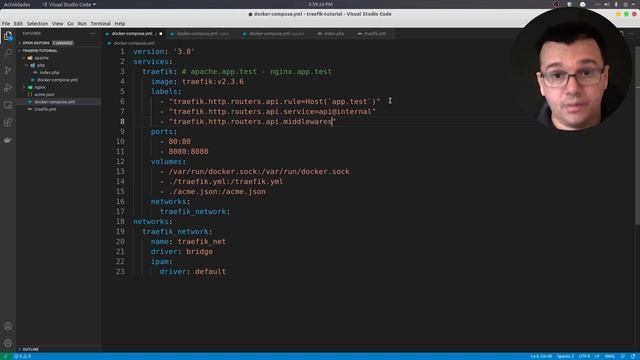Open the Remote Explorer view
Image resolution: width=640 pixels, height=360 pixels.
pos(8,105)
